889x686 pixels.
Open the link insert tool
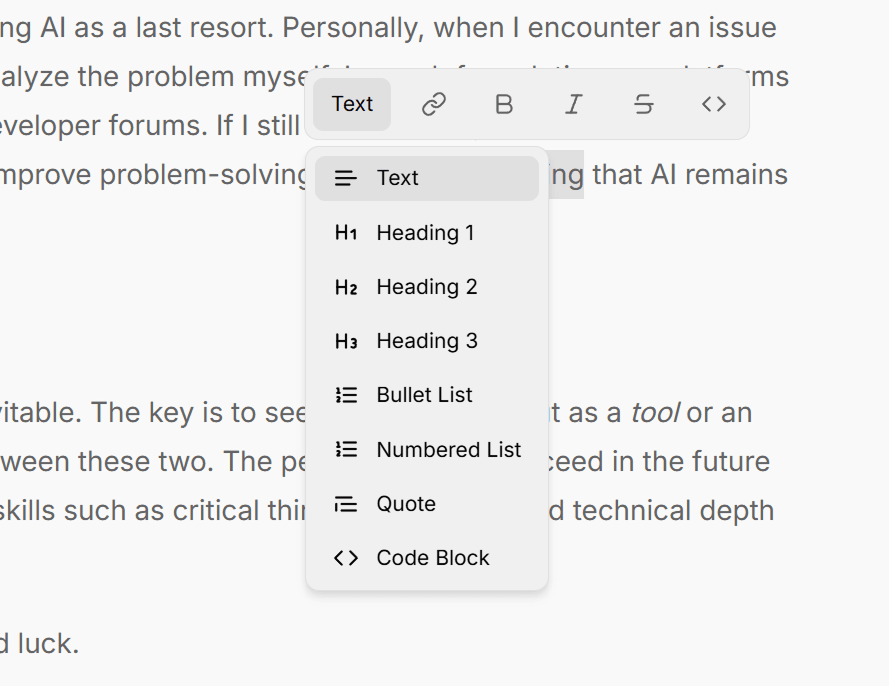434,104
